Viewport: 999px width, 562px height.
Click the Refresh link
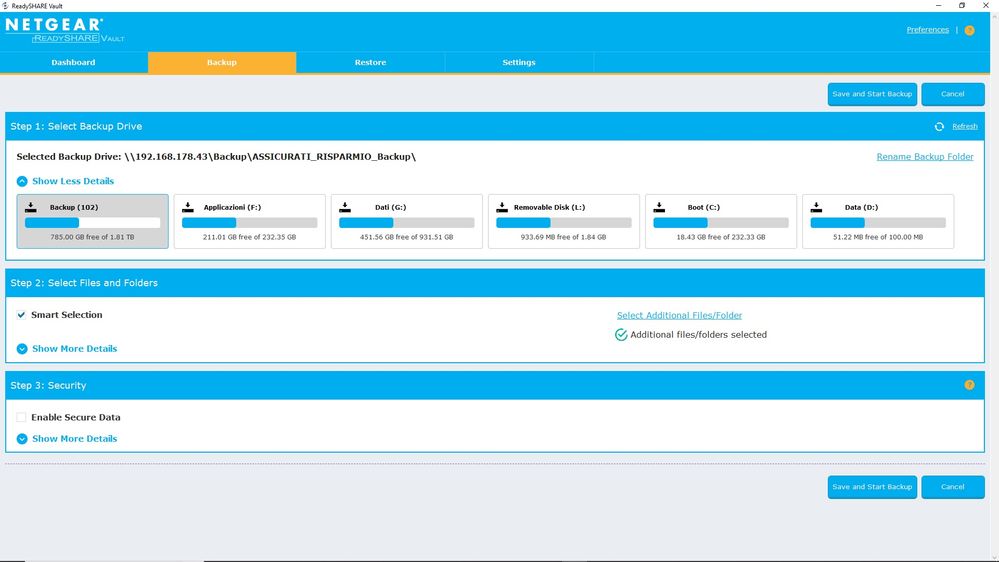point(965,126)
